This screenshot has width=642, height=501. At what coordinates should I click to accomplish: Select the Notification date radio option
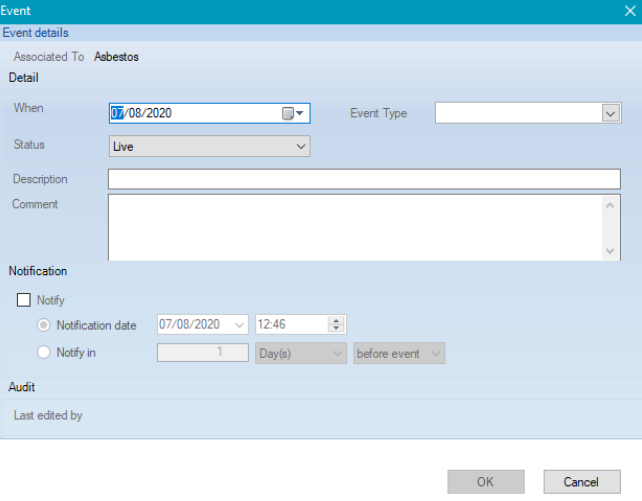tap(44, 325)
